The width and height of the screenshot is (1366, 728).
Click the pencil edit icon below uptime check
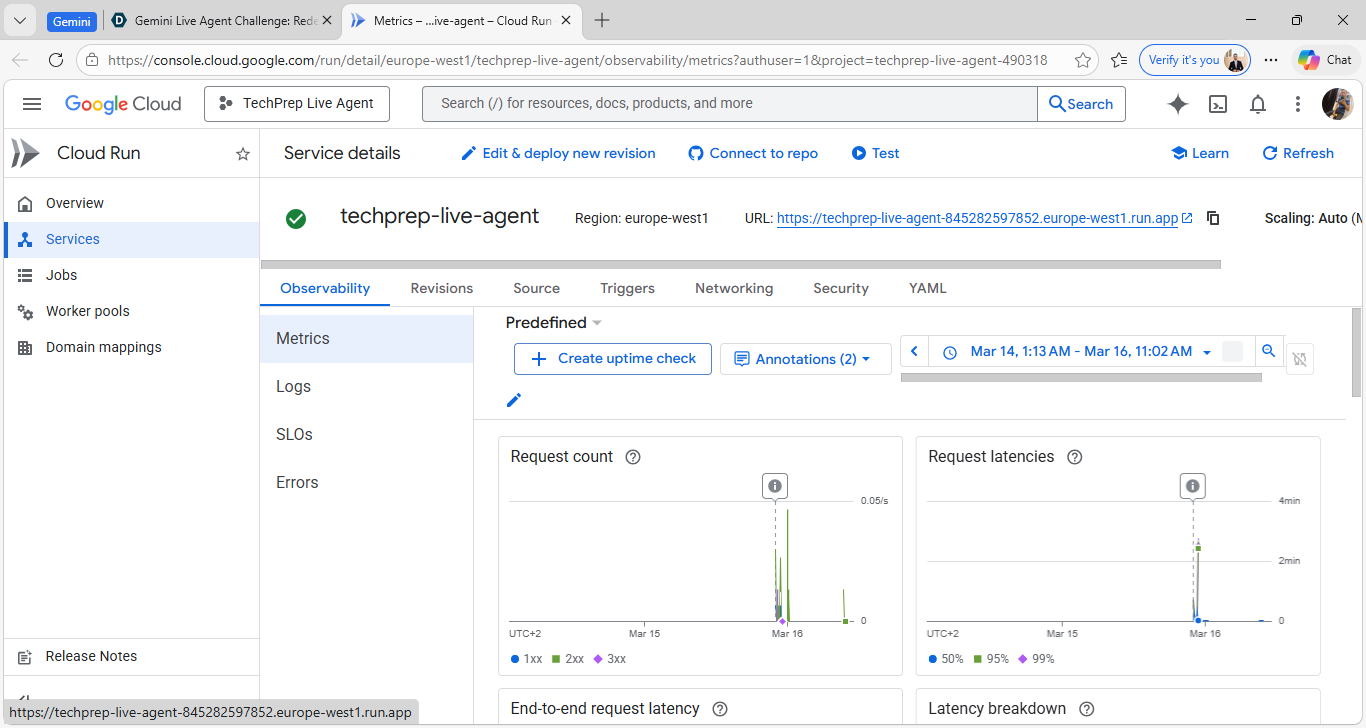pos(514,400)
